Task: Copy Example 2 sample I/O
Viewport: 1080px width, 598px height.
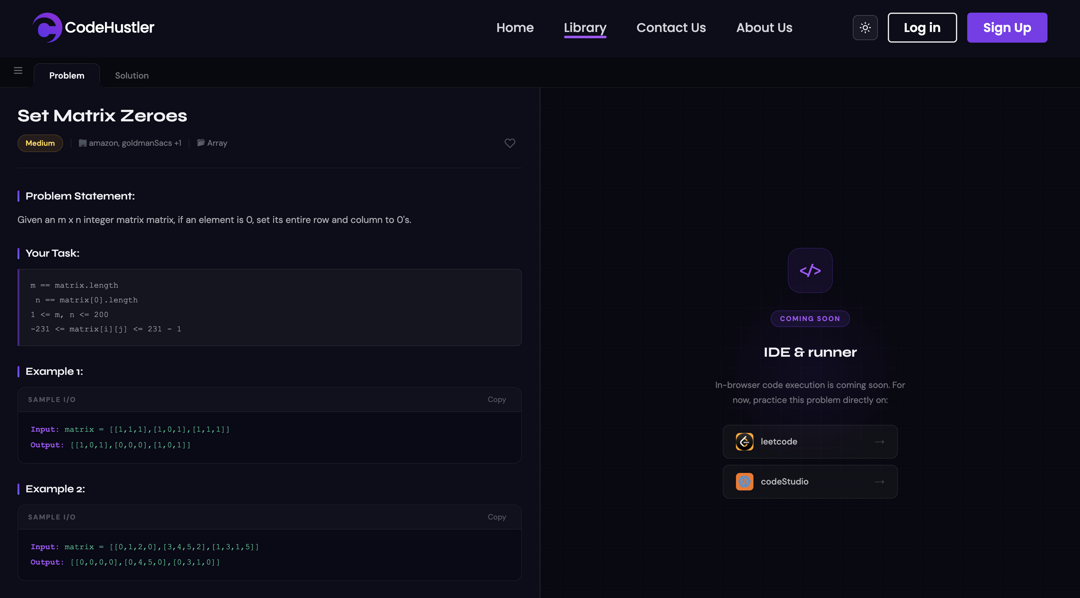Action: click(497, 517)
